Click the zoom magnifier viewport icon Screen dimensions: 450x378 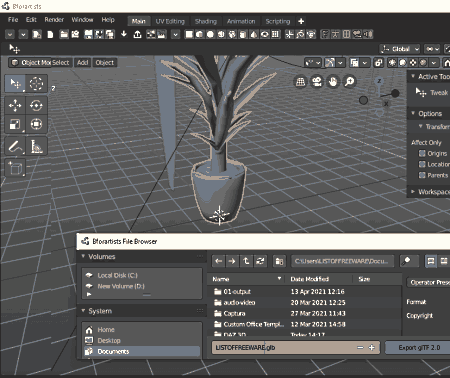pyautogui.click(x=349, y=82)
